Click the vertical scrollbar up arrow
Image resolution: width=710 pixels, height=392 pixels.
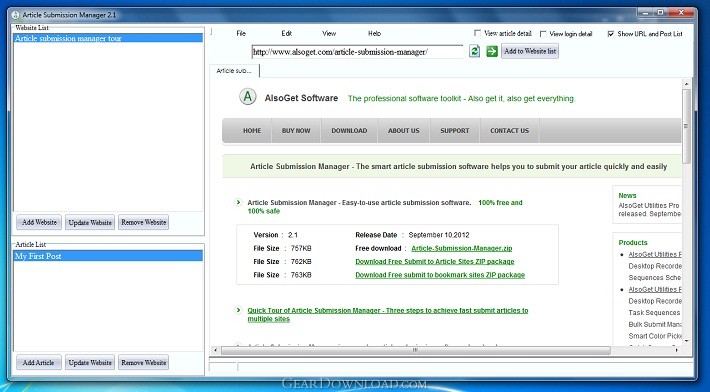pyautogui.click(x=686, y=84)
